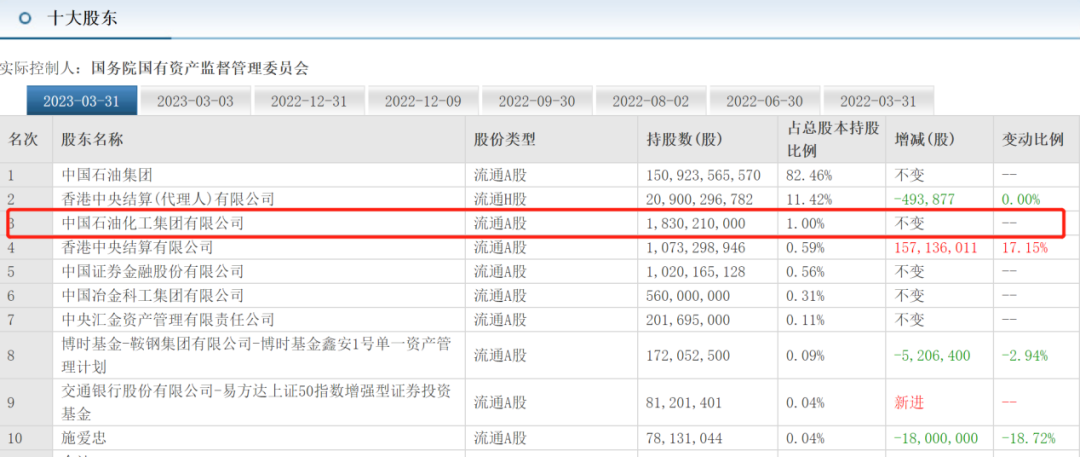Select the 2023-03-31 date tab

81,101
